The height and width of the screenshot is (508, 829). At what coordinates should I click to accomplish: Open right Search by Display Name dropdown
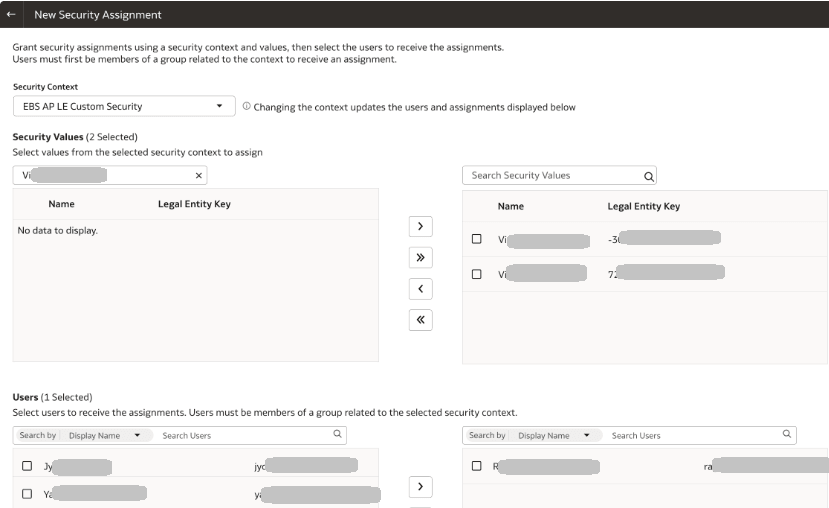tap(554, 436)
